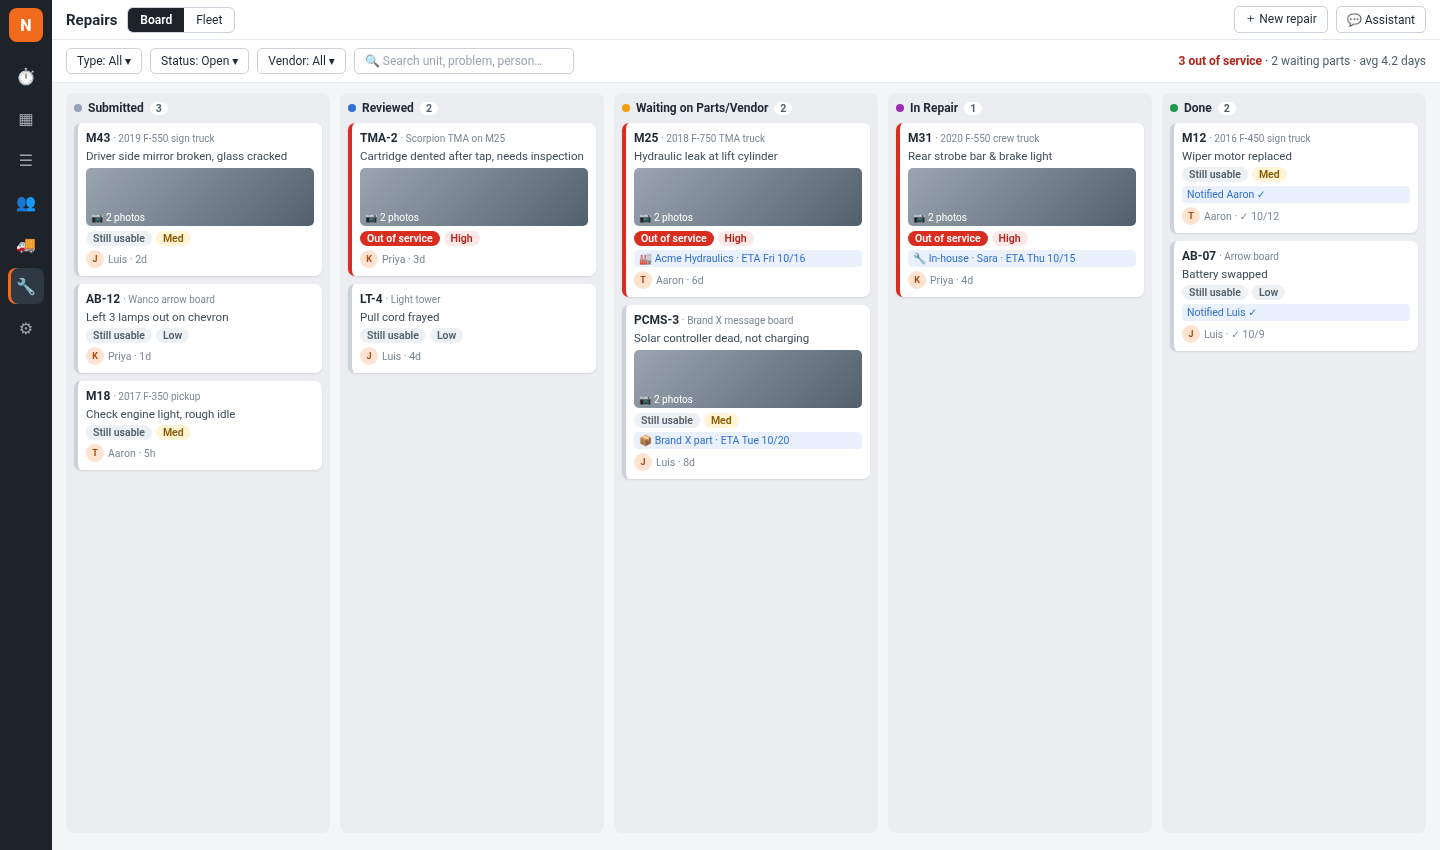Select the wrench Repairs icon in the sidebar
The height and width of the screenshot is (850, 1440).
pos(26,286)
